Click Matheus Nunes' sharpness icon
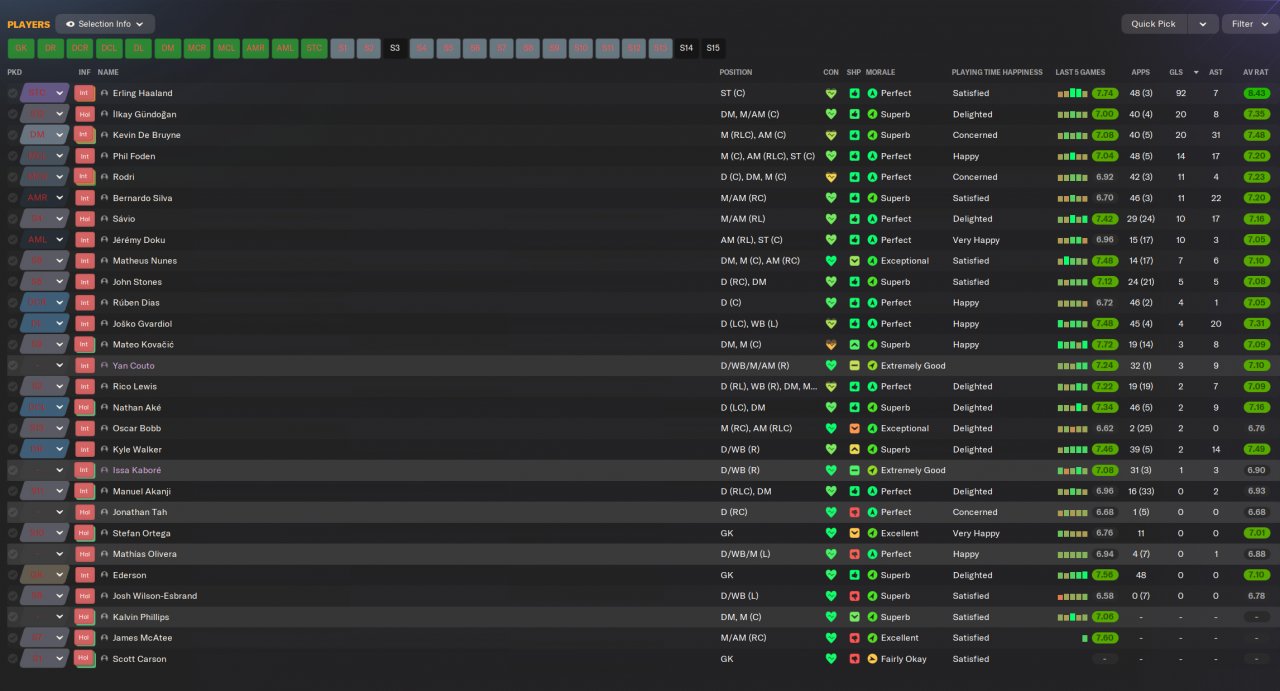 [854, 261]
